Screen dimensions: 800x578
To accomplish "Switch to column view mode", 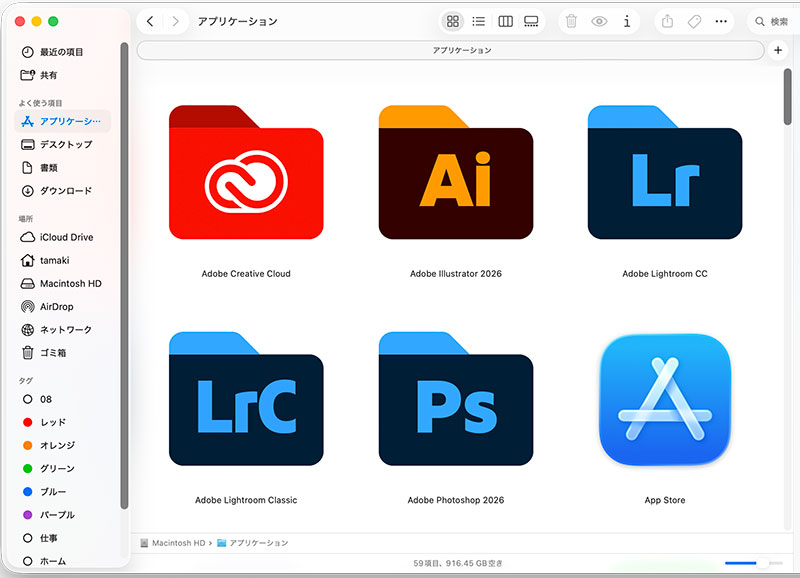I will click(505, 21).
